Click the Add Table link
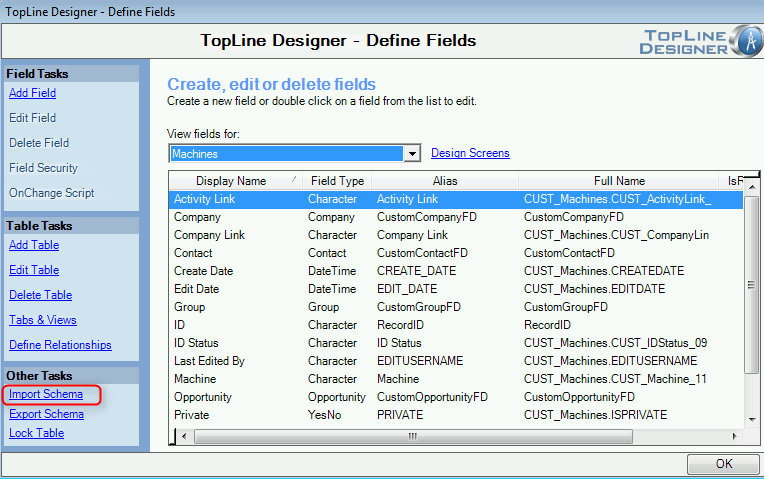The width and height of the screenshot is (764, 479). 34,245
